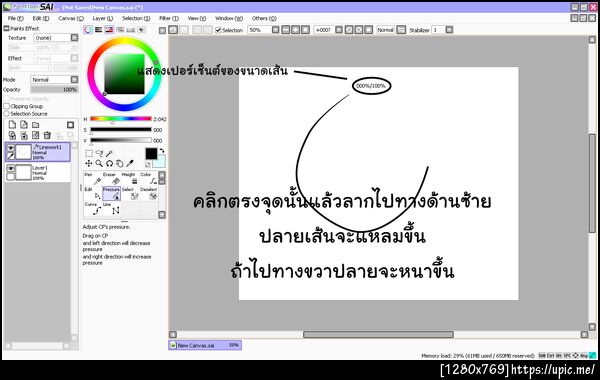Create a new layer folder

(36, 125)
